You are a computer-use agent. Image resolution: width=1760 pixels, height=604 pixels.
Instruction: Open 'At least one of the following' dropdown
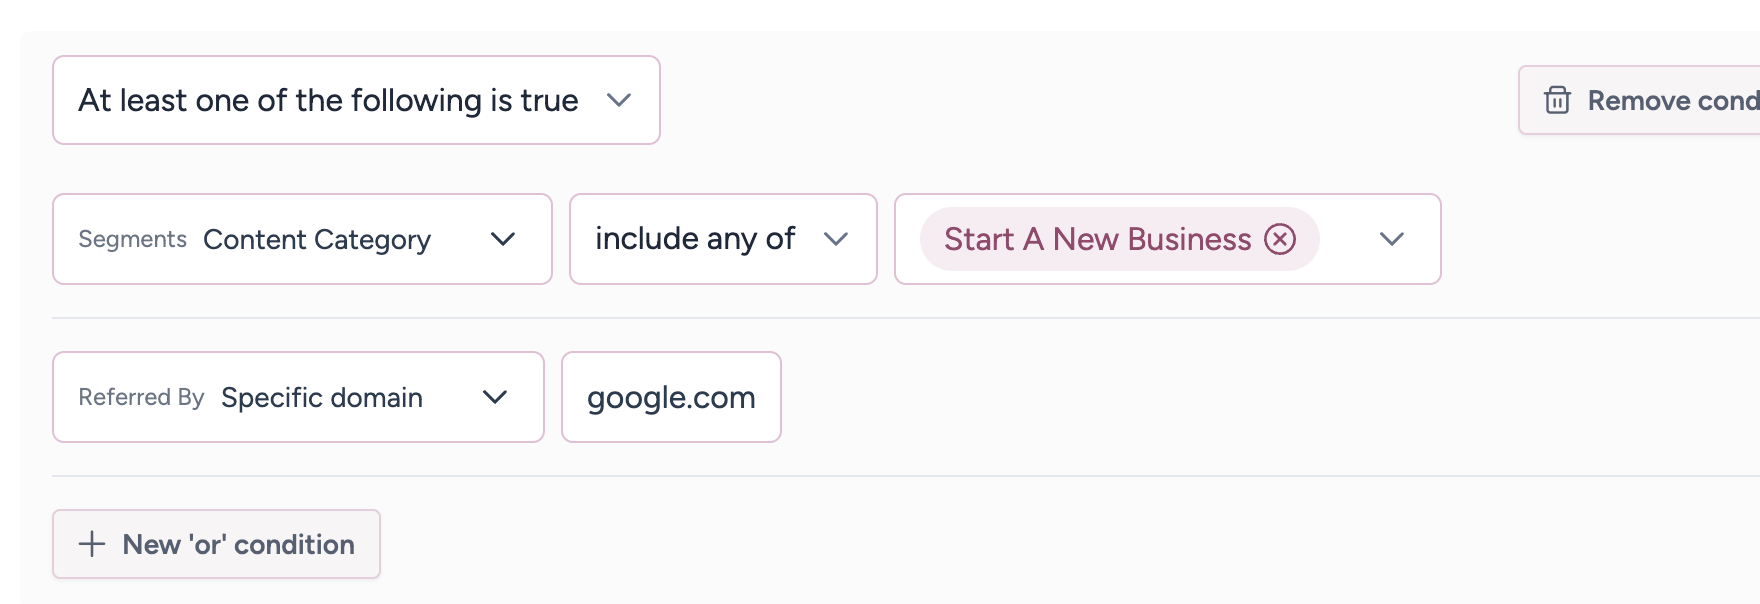click(x=328, y=100)
